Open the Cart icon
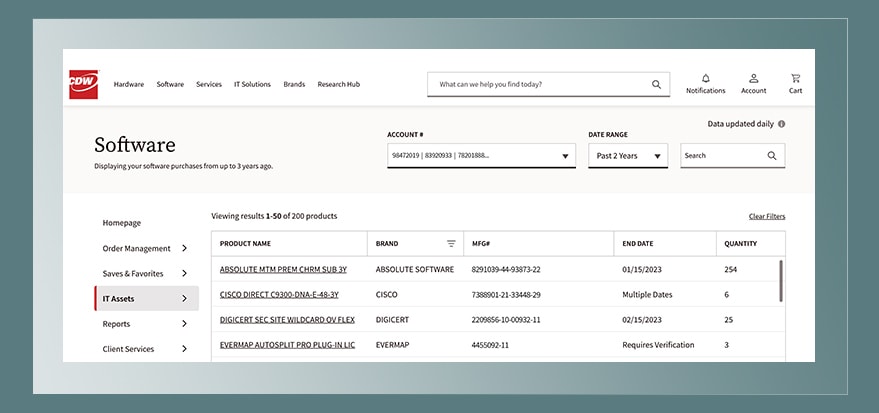 pos(795,78)
